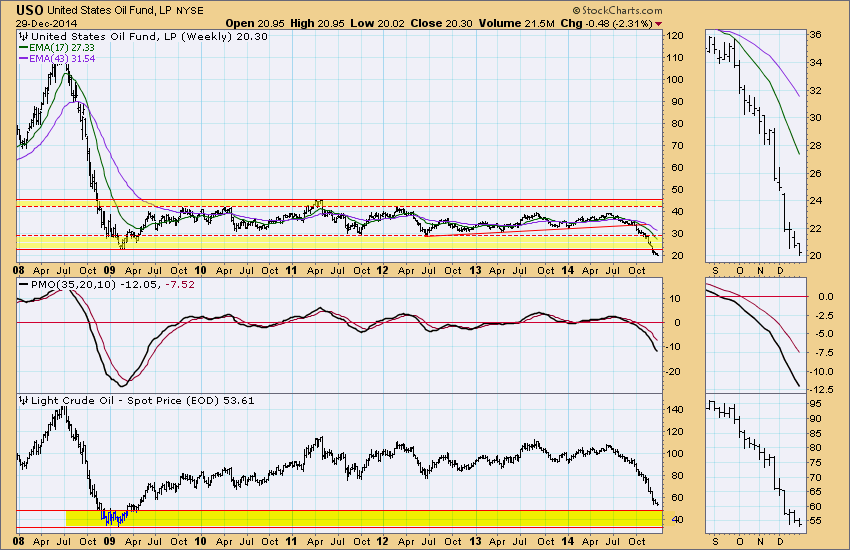Click the 55 label on zoomed crude axis
Image resolution: width=850 pixels, height=550 pixels.
[815, 521]
